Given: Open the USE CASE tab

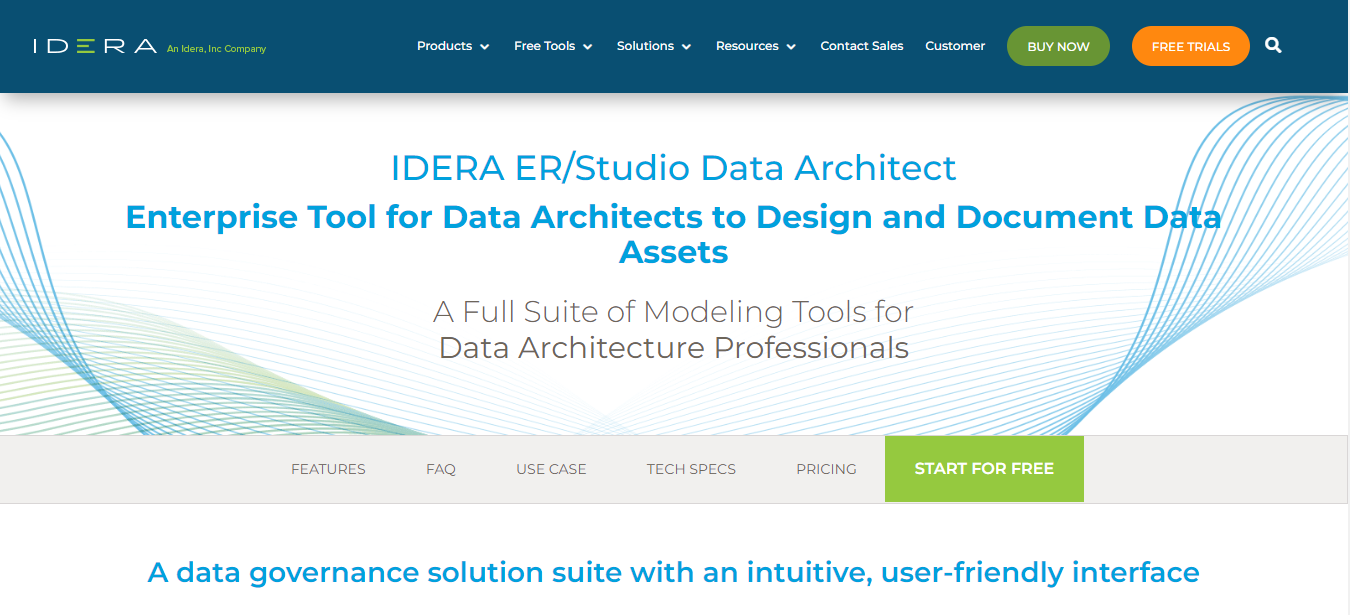Looking at the screenshot, I should (x=551, y=468).
